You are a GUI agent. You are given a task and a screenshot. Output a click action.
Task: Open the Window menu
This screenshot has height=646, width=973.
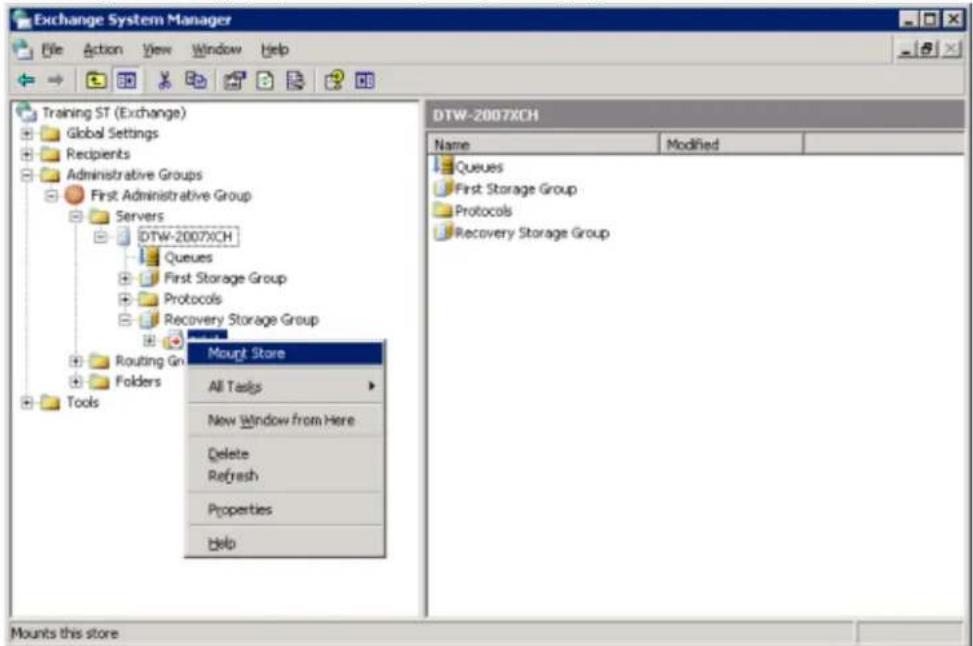click(x=217, y=50)
